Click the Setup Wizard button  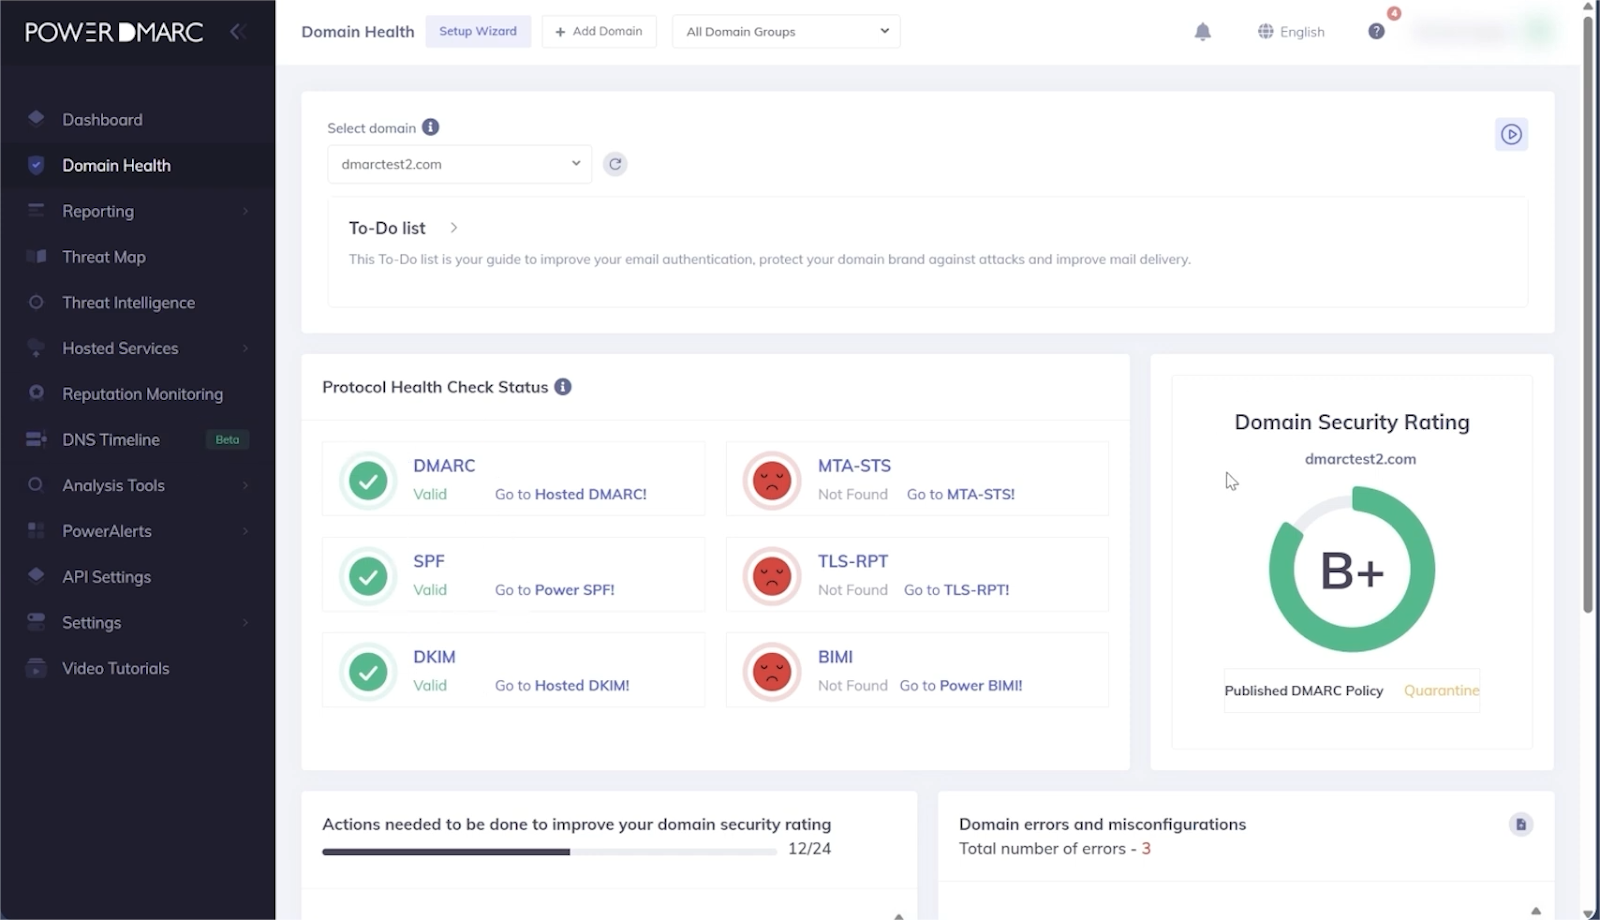click(478, 32)
